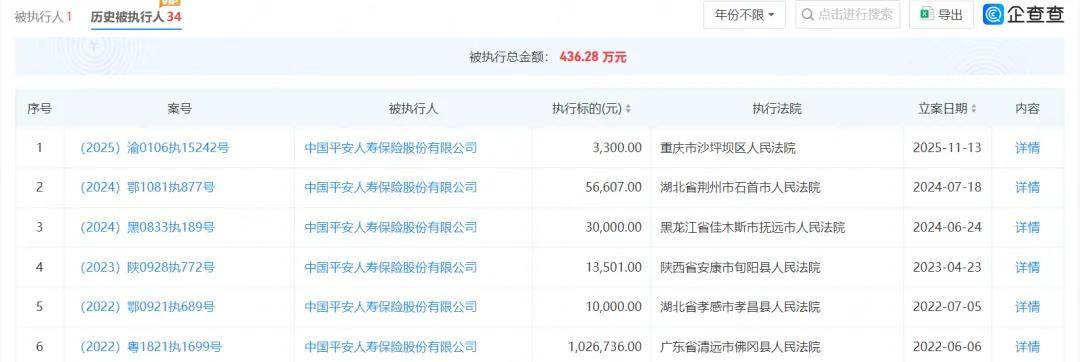Sort by 执行标的(元) column arrows
Image resolution: width=1080 pixels, height=362 pixels.
[628, 109]
